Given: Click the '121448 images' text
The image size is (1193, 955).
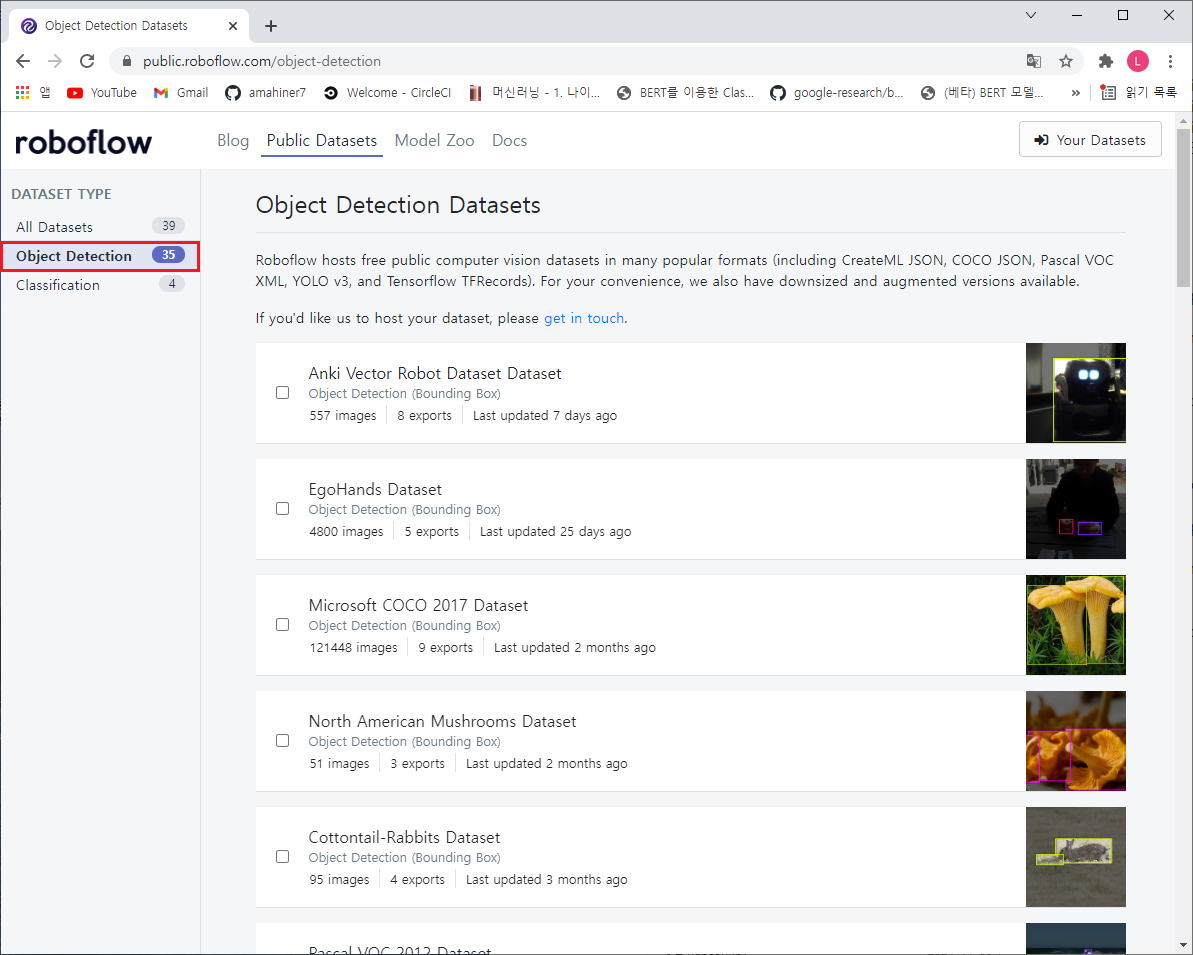Looking at the screenshot, I should click(x=353, y=648).
